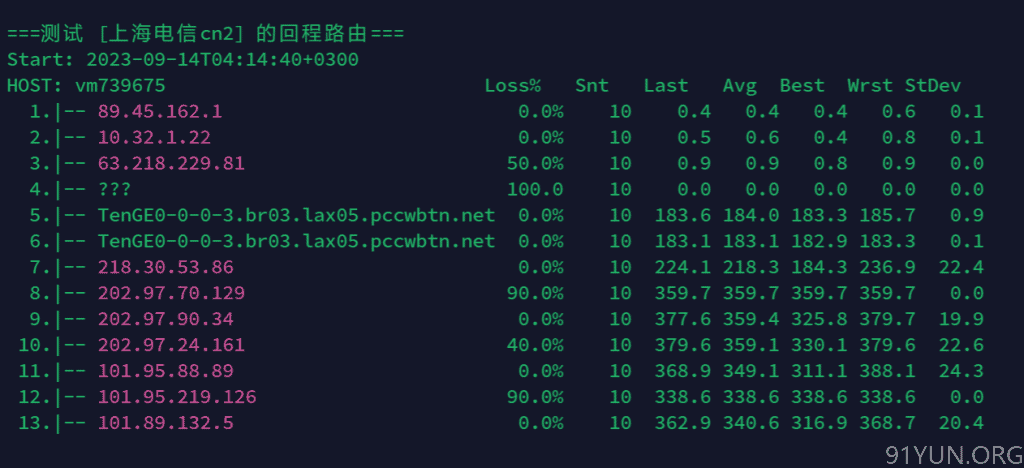
Task: Click the ??? unknown hop entry
Action: coord(114,189)
